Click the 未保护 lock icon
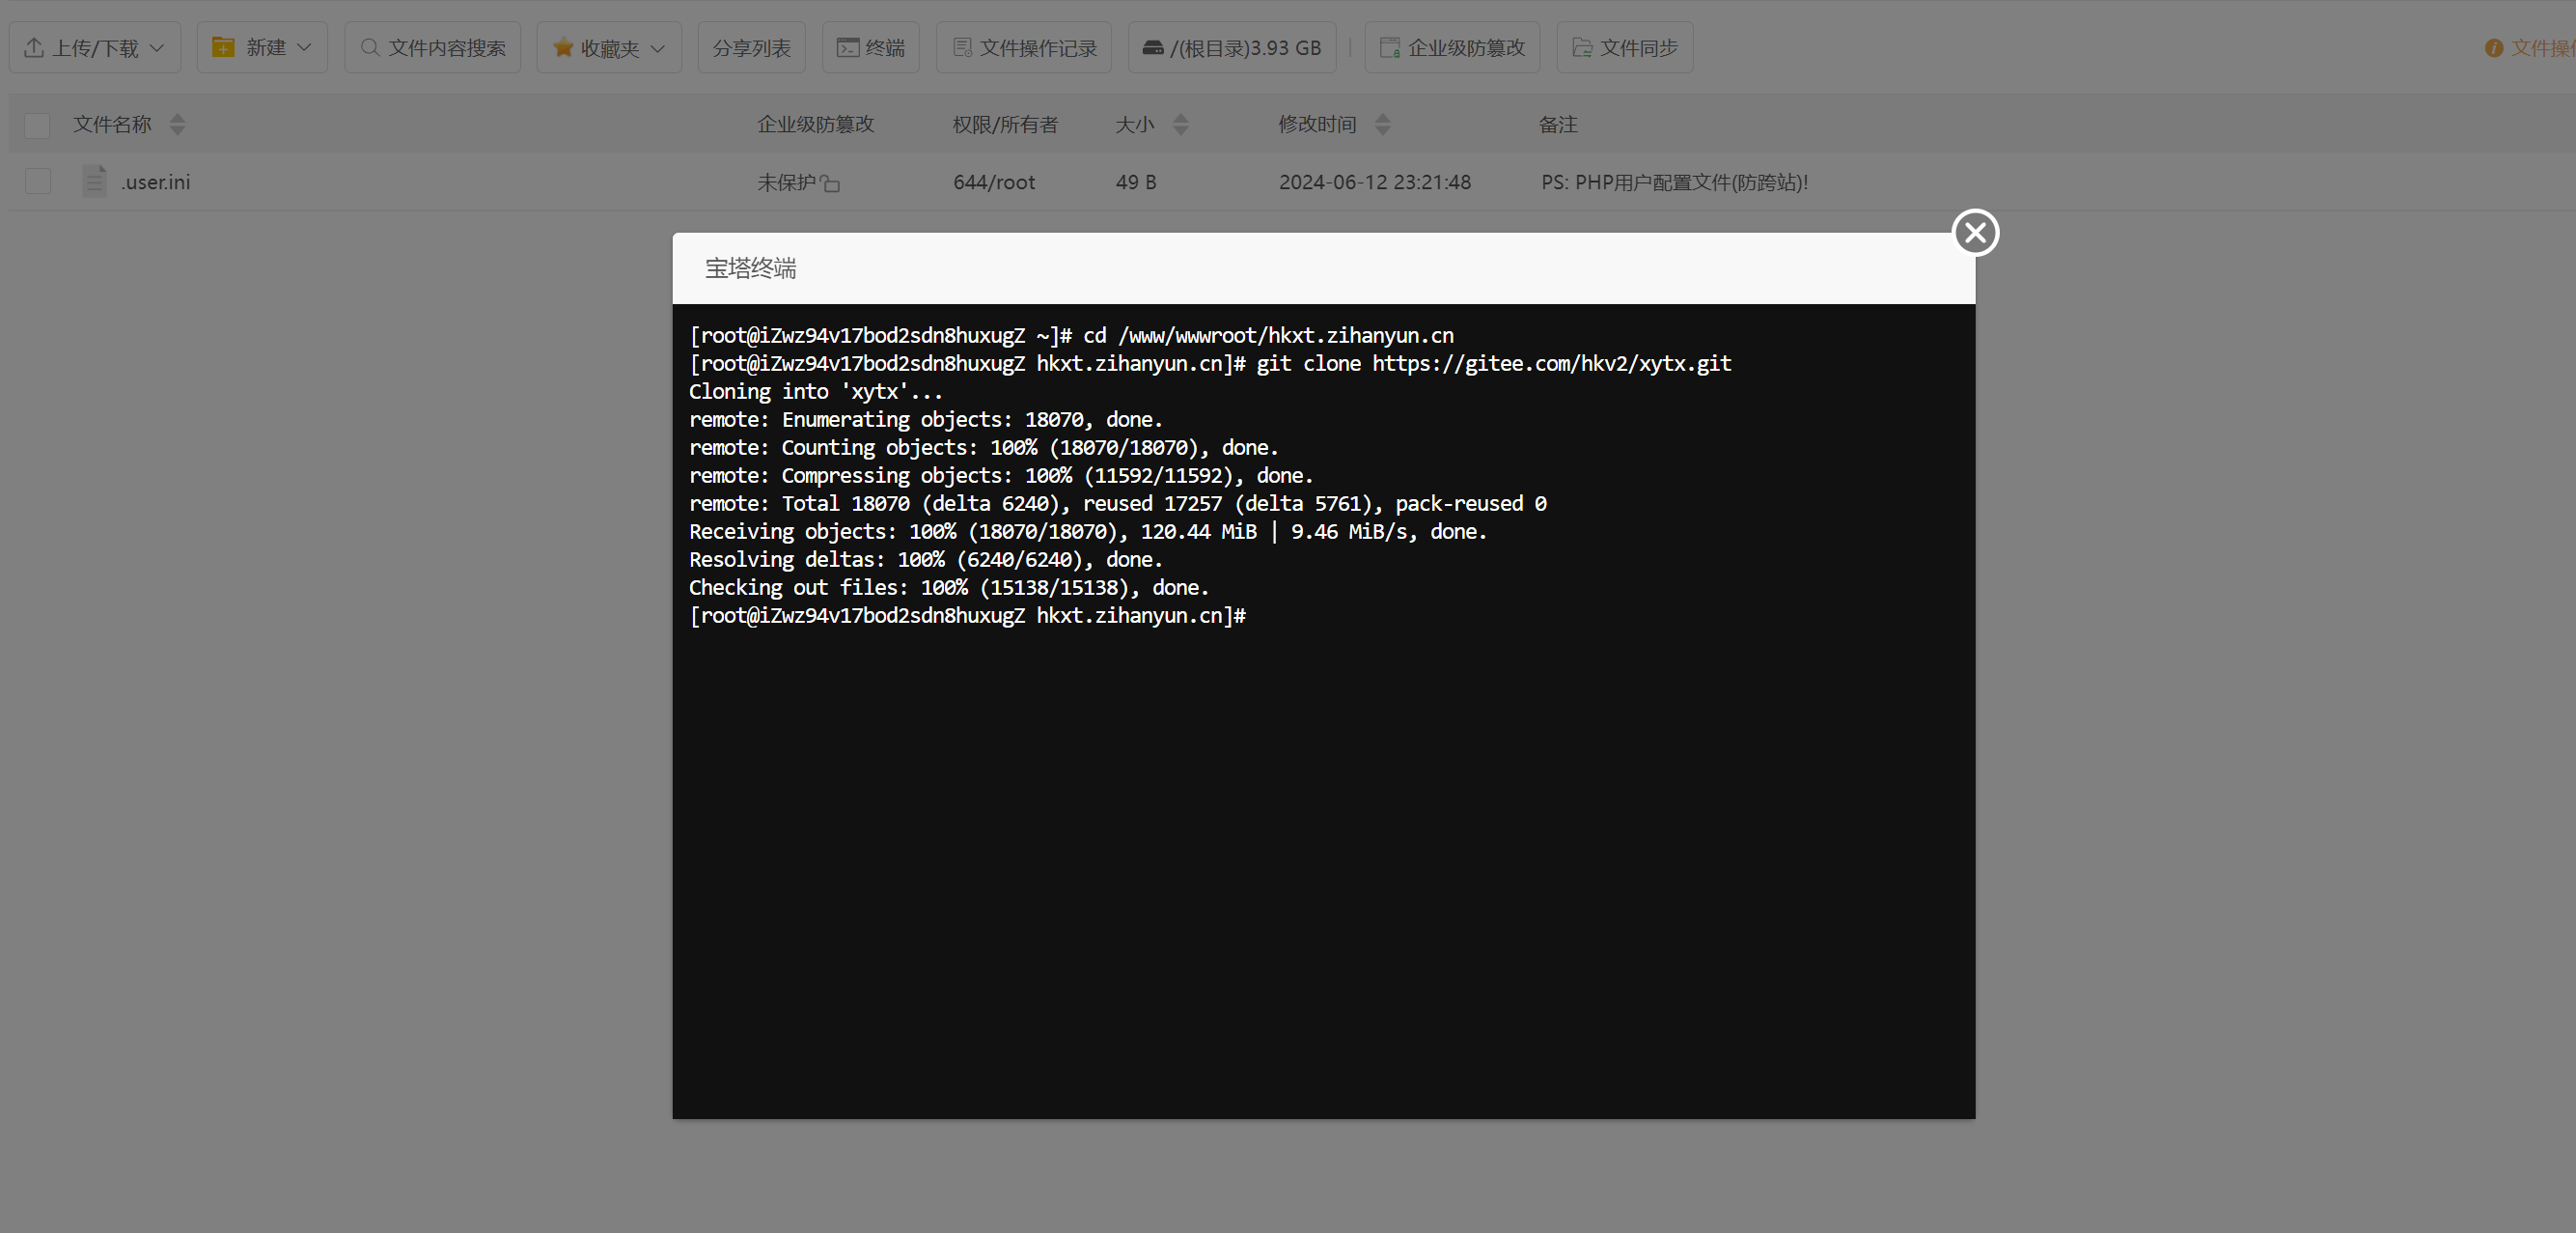 830,183
